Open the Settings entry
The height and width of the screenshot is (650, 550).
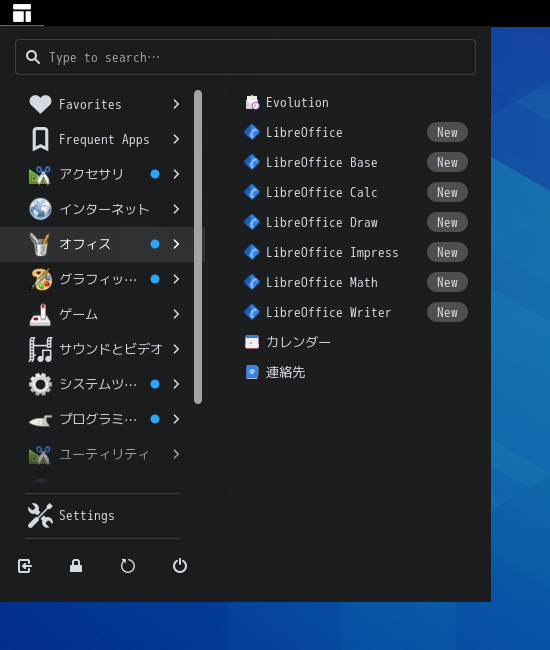coord(102,515)
